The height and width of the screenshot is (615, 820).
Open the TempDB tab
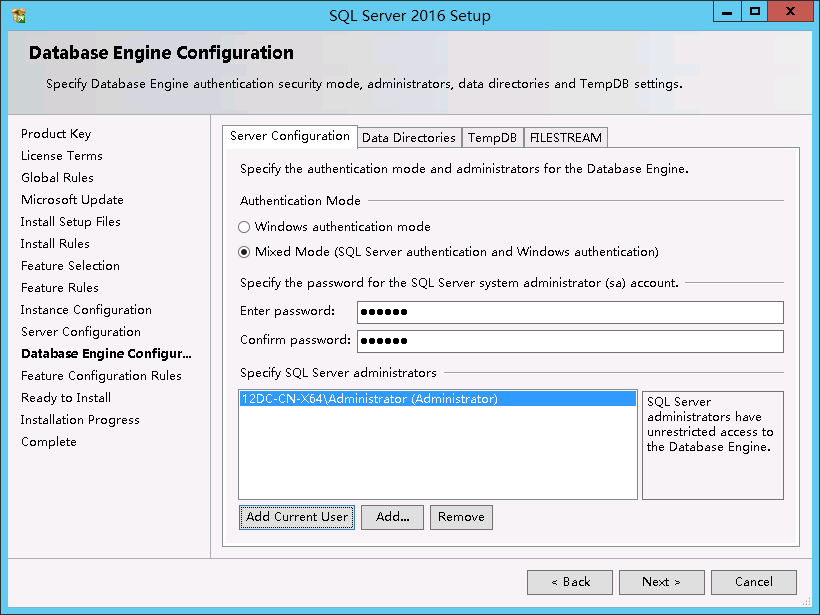pos(492,138)
